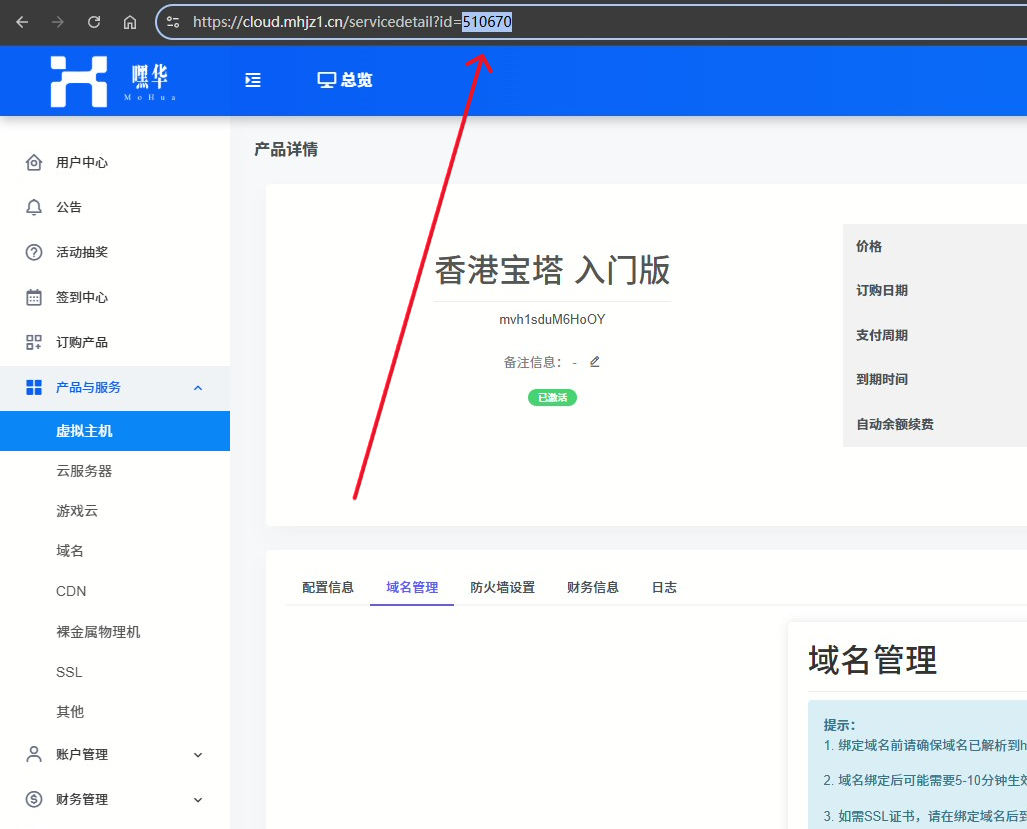
Task: Click the site info icon in address bar
Action: click(x=173, y=22)
